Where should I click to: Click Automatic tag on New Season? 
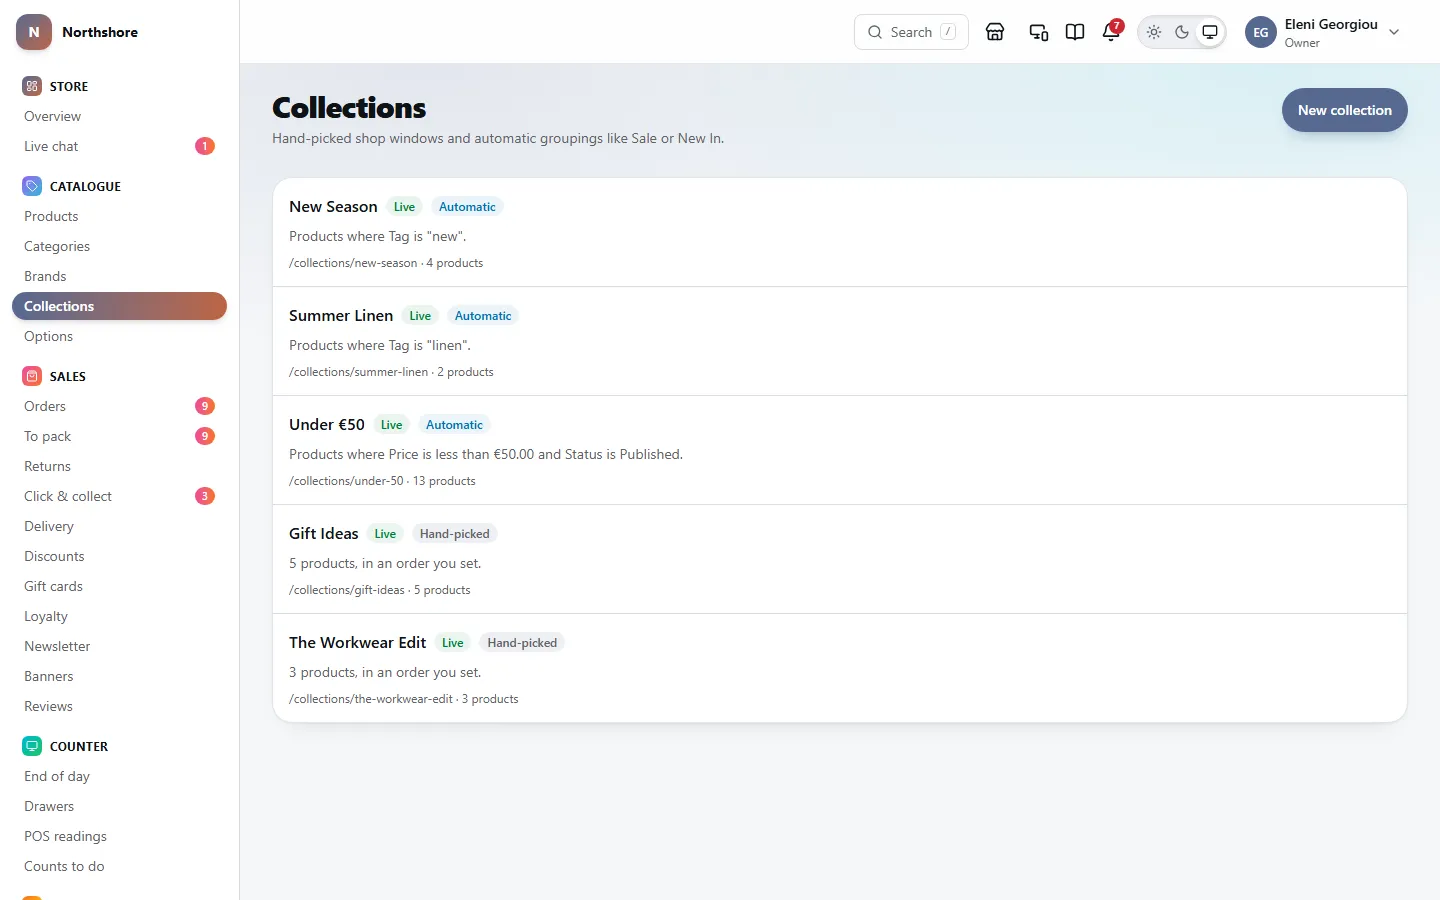[467, 207]
